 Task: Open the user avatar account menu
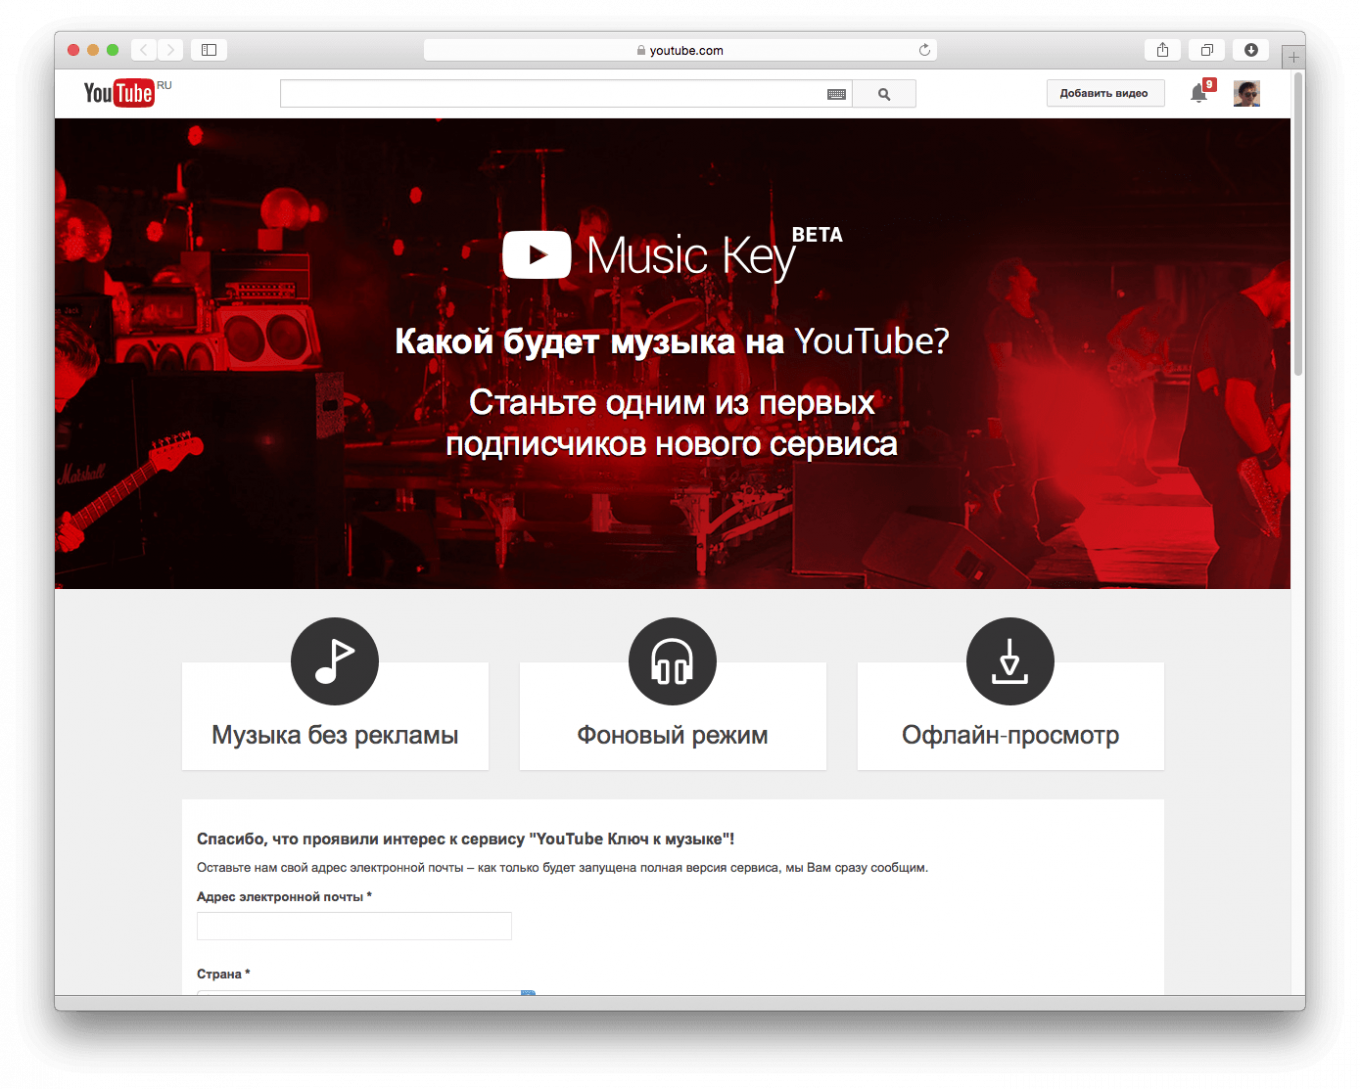1246,93
